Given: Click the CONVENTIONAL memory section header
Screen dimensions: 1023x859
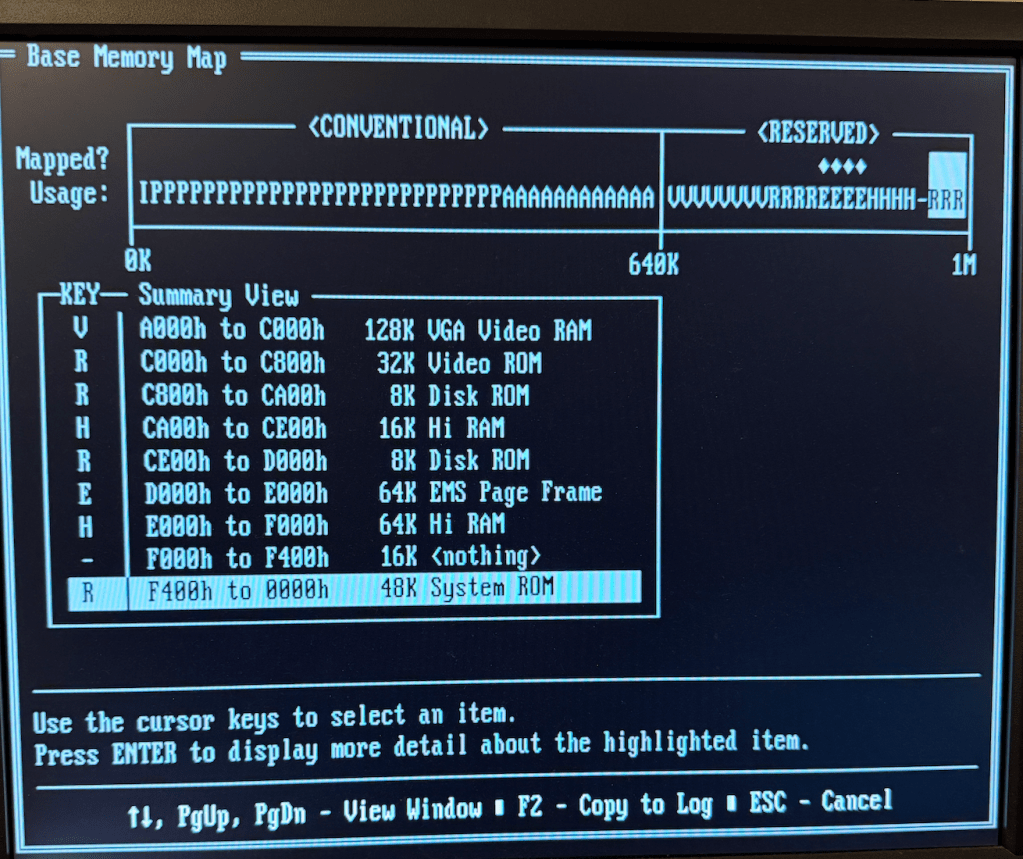Looking at the screenshot, I should 399,128.
